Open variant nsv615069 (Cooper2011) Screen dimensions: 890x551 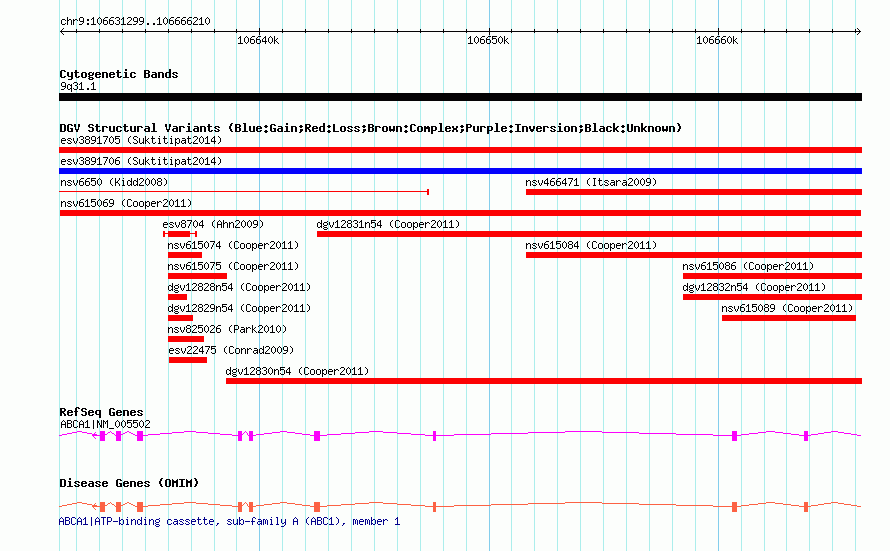point(126,203)
